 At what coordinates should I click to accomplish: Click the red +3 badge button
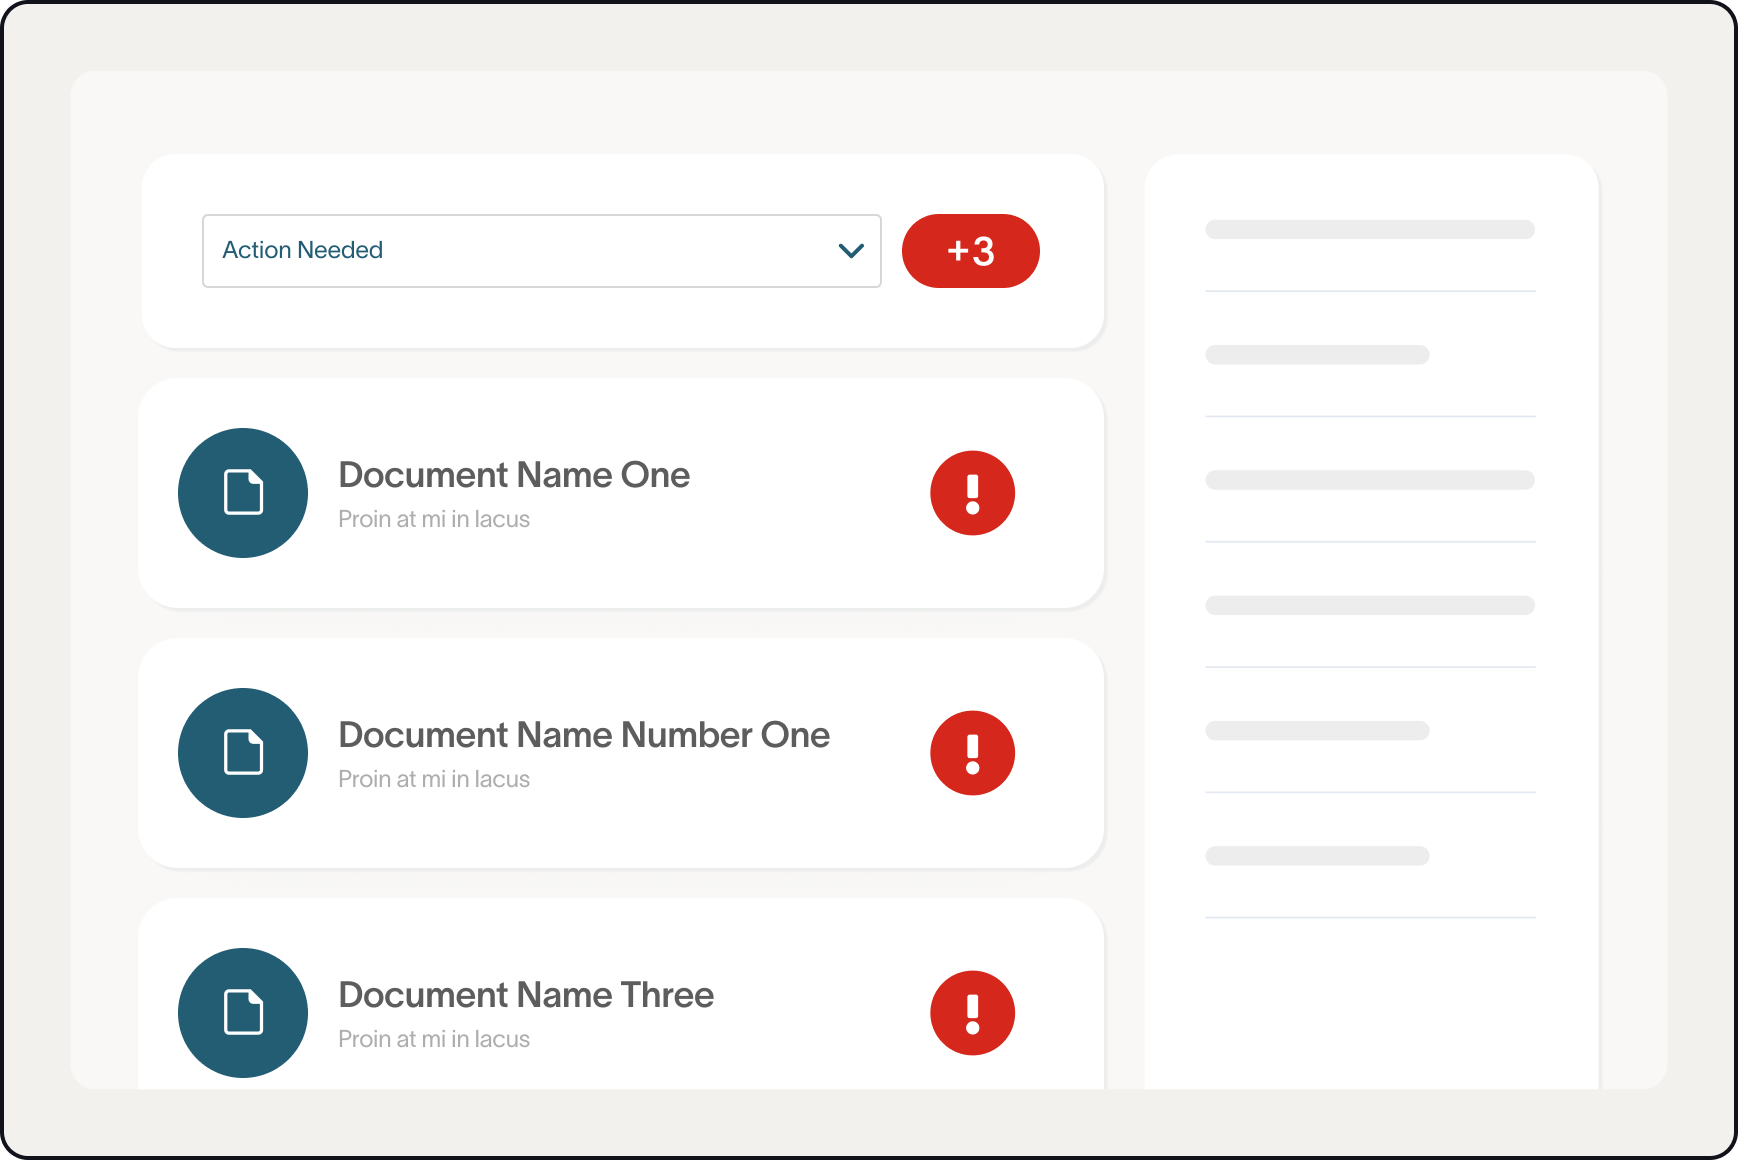coord(970,251)
